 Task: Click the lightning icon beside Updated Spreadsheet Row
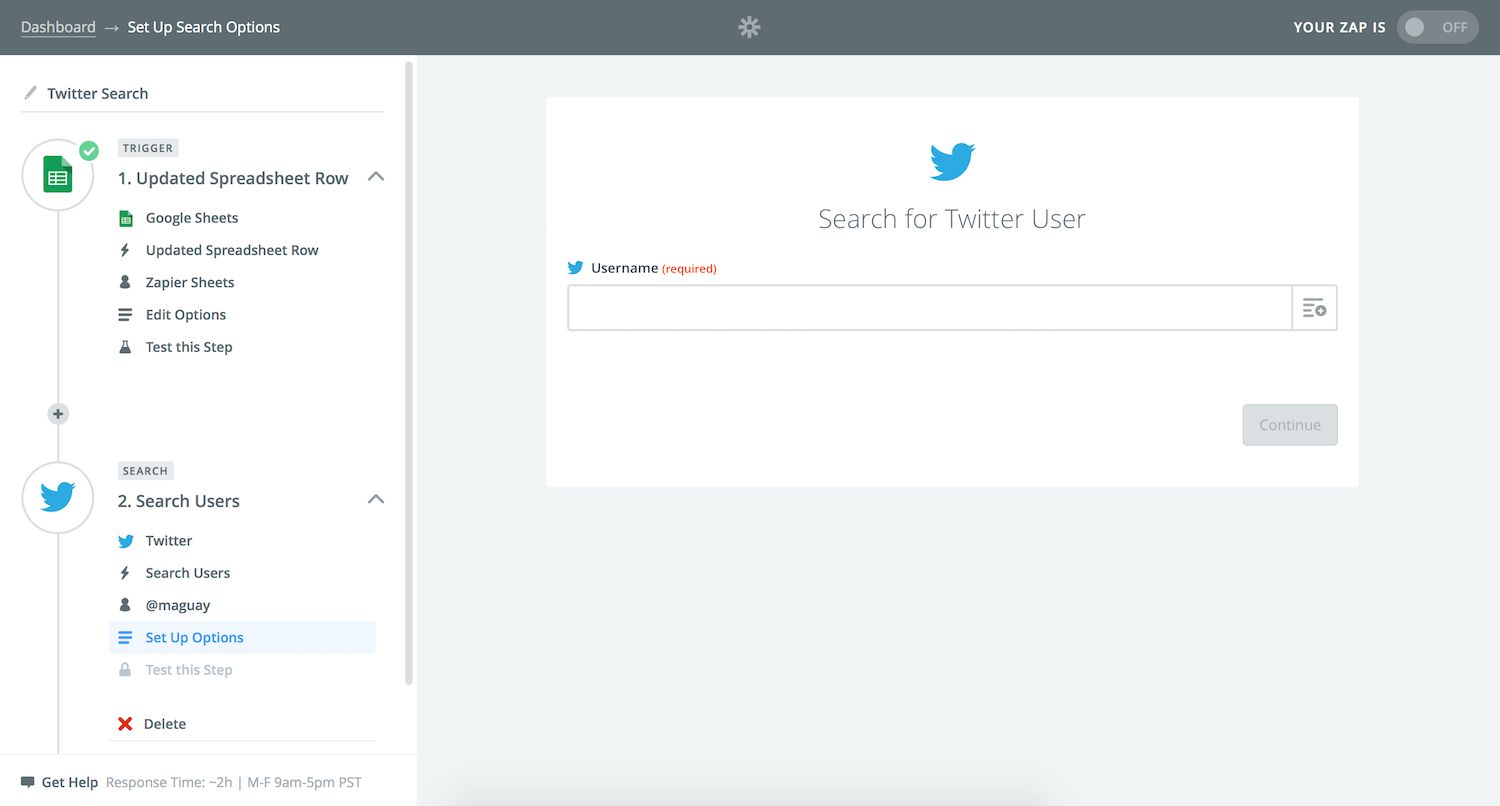pyautogui.click(x=125, y=250)
